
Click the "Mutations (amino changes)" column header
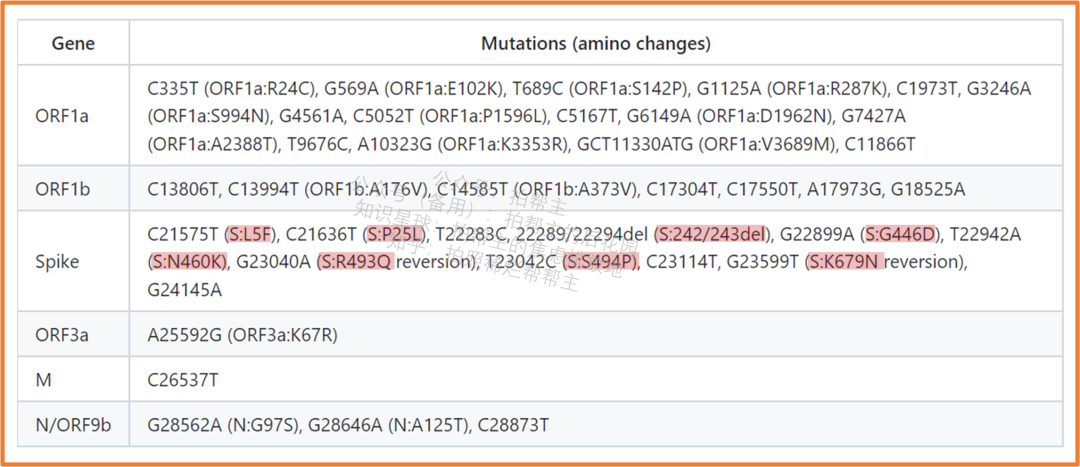596,44
